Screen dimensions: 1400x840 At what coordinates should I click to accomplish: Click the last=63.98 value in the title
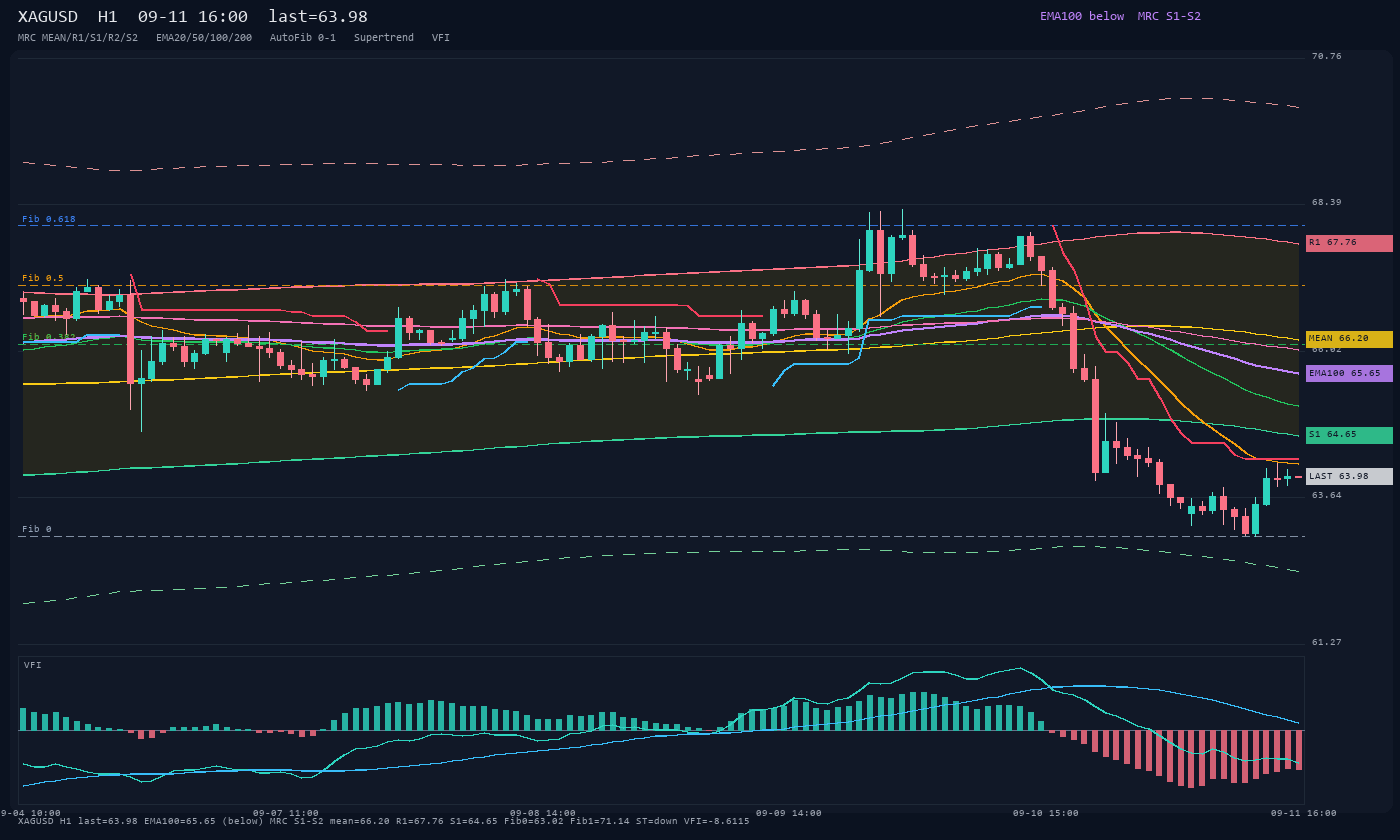(318, 17)
